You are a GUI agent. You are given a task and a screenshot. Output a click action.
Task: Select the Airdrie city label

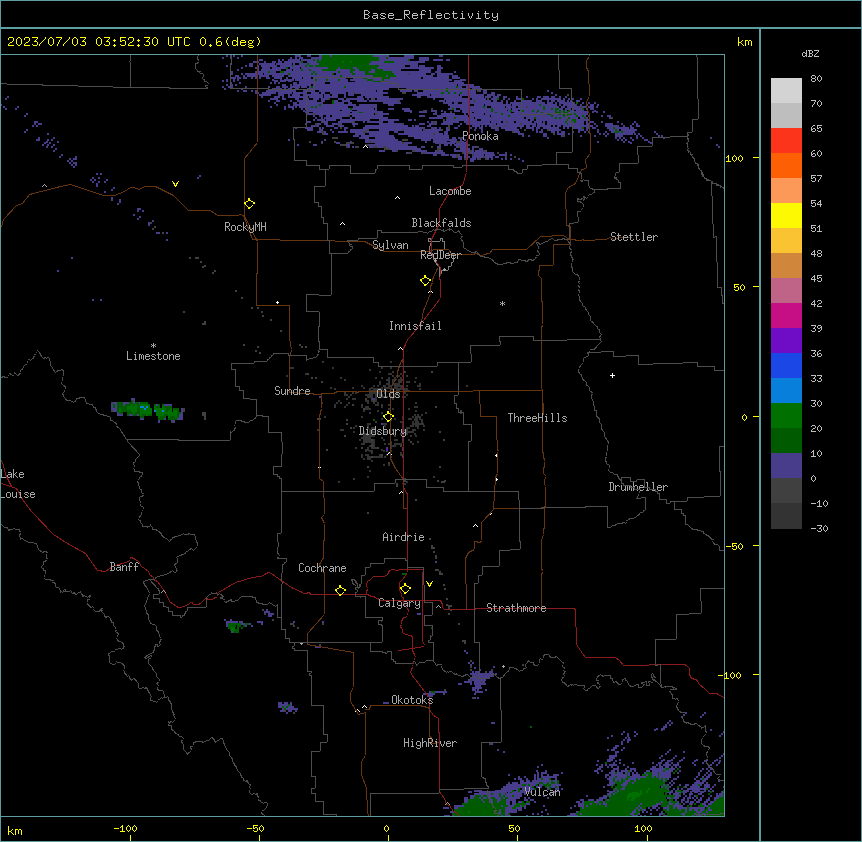coord(404,537)
